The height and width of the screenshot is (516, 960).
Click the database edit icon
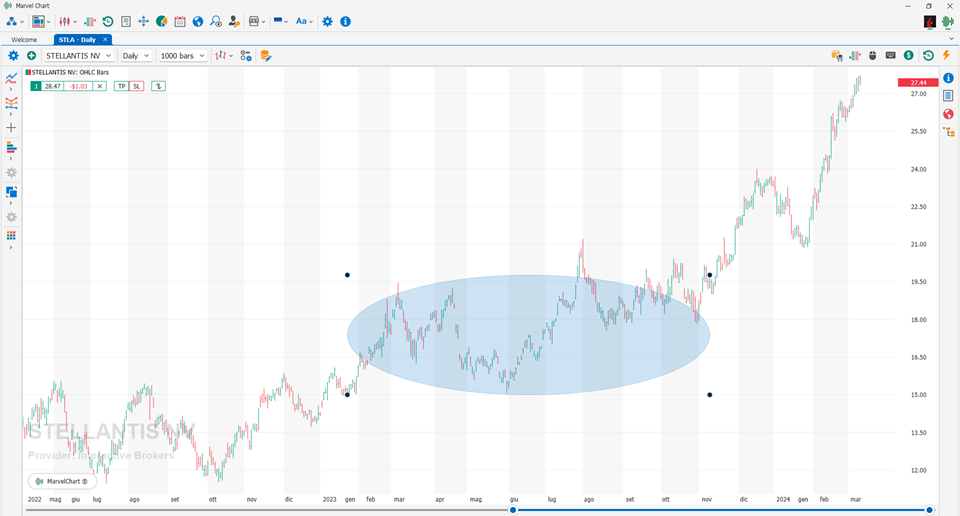coord(266,56)
